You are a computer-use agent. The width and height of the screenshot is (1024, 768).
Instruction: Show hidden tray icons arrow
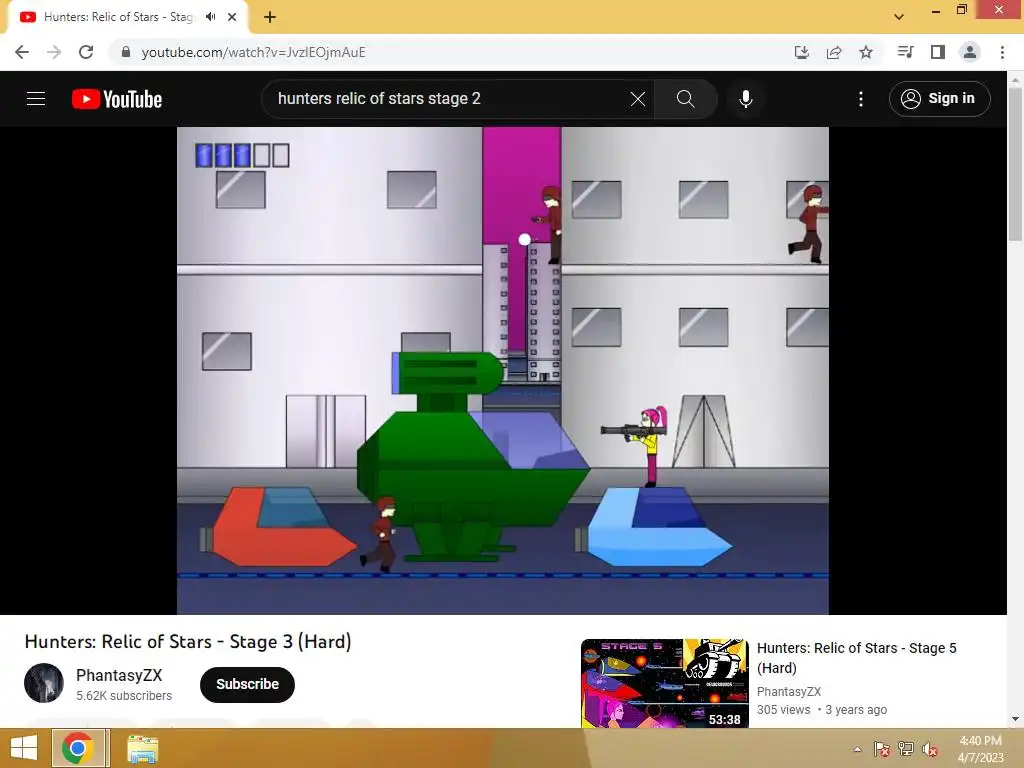coord(857,749)
